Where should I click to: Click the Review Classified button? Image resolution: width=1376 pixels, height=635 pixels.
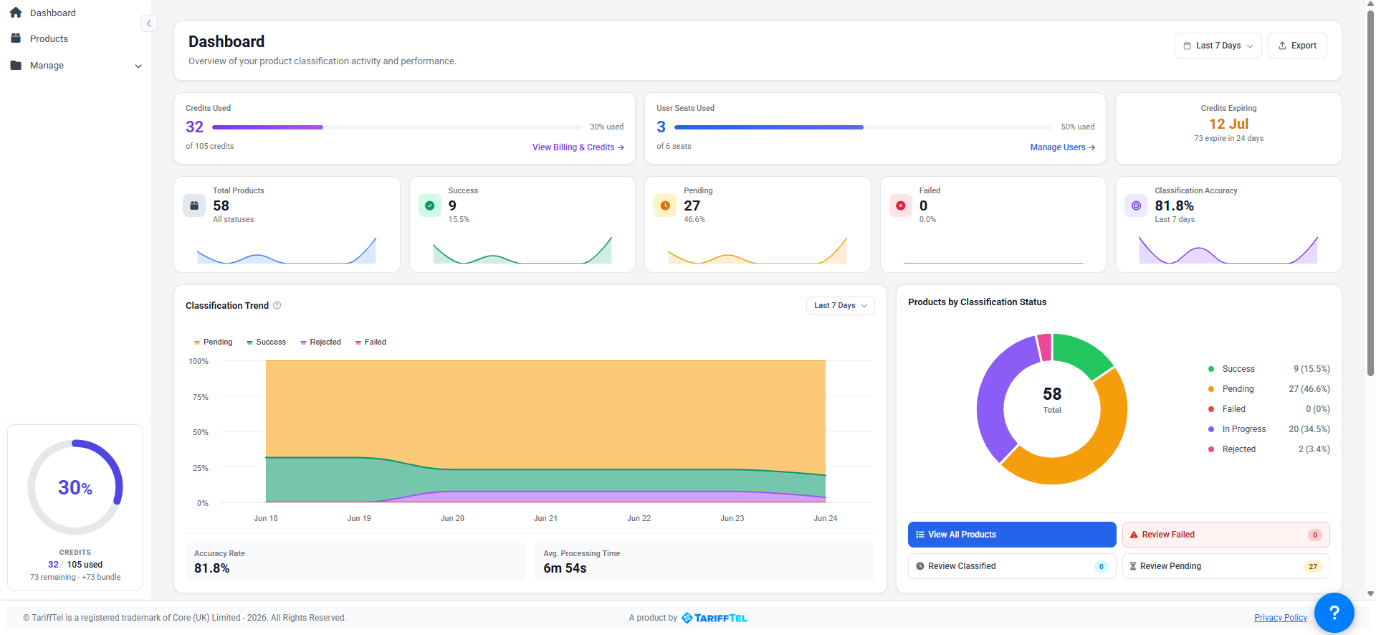1012,566
